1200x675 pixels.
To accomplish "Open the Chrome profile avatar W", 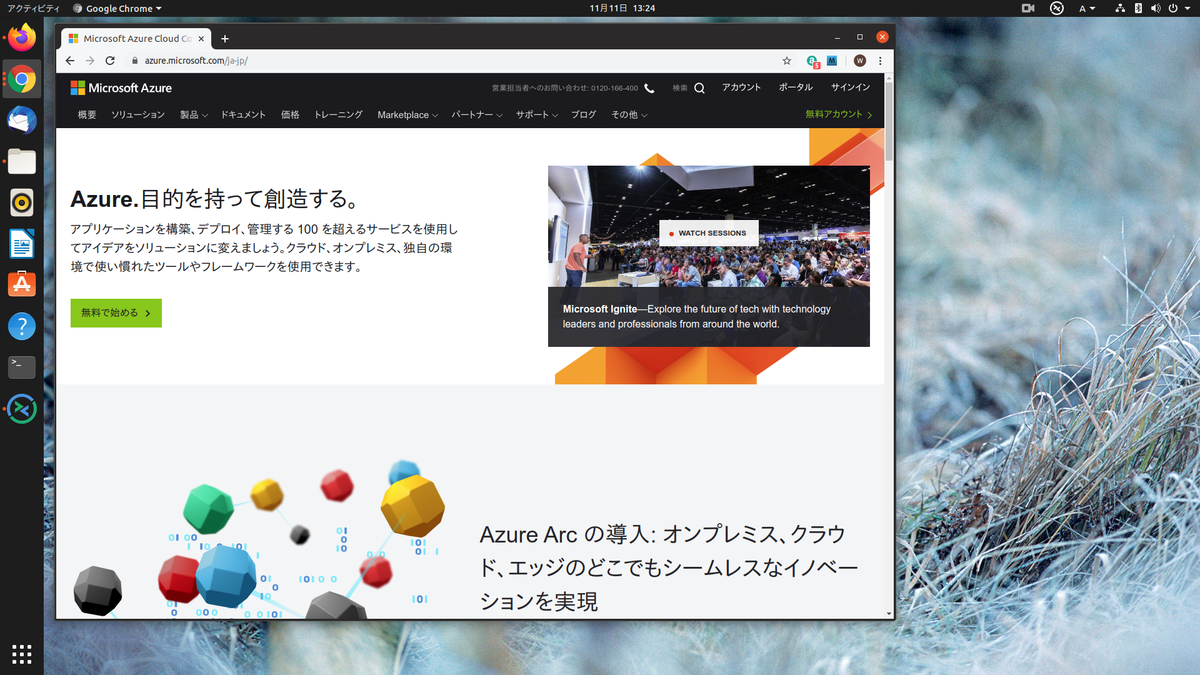I will (x=858, y=60).
